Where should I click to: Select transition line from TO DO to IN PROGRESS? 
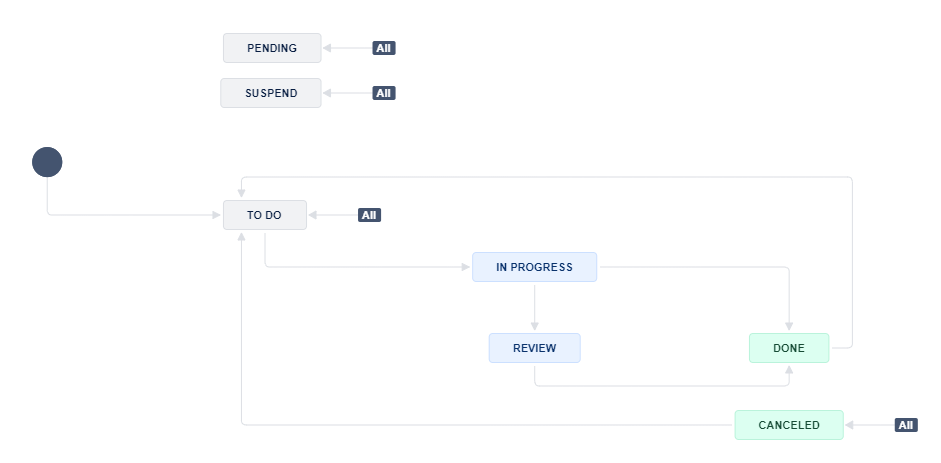(x=370, y=267)
